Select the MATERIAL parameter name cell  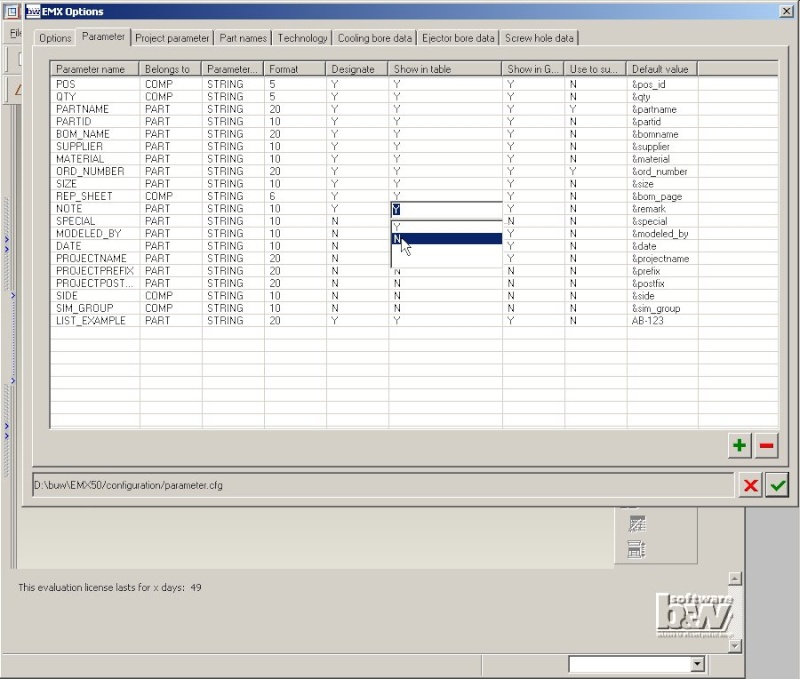click(95, 159)
